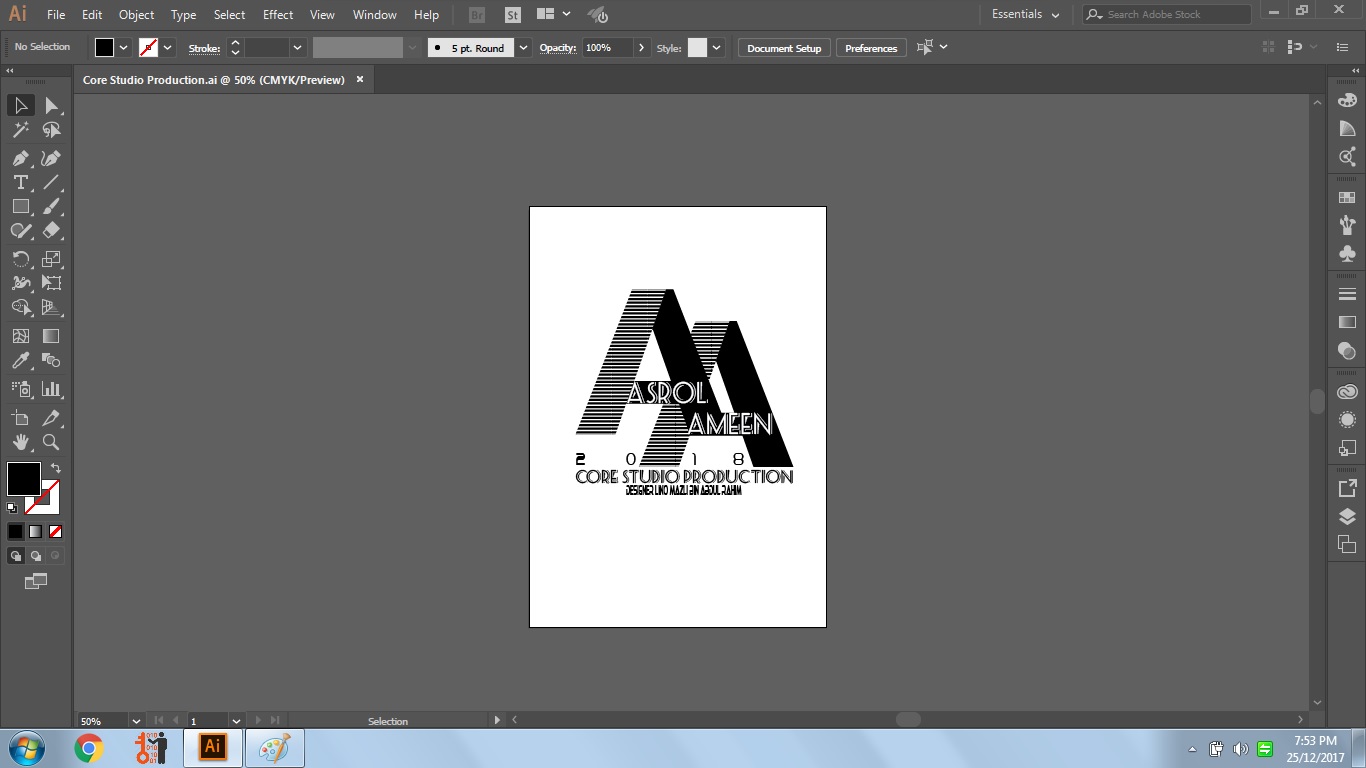Image resolution: width=1366 pixels, height=768 pixels.
Task: Select the Paintbrush tool
Action: pyautogui.click(x=51, y=206)
